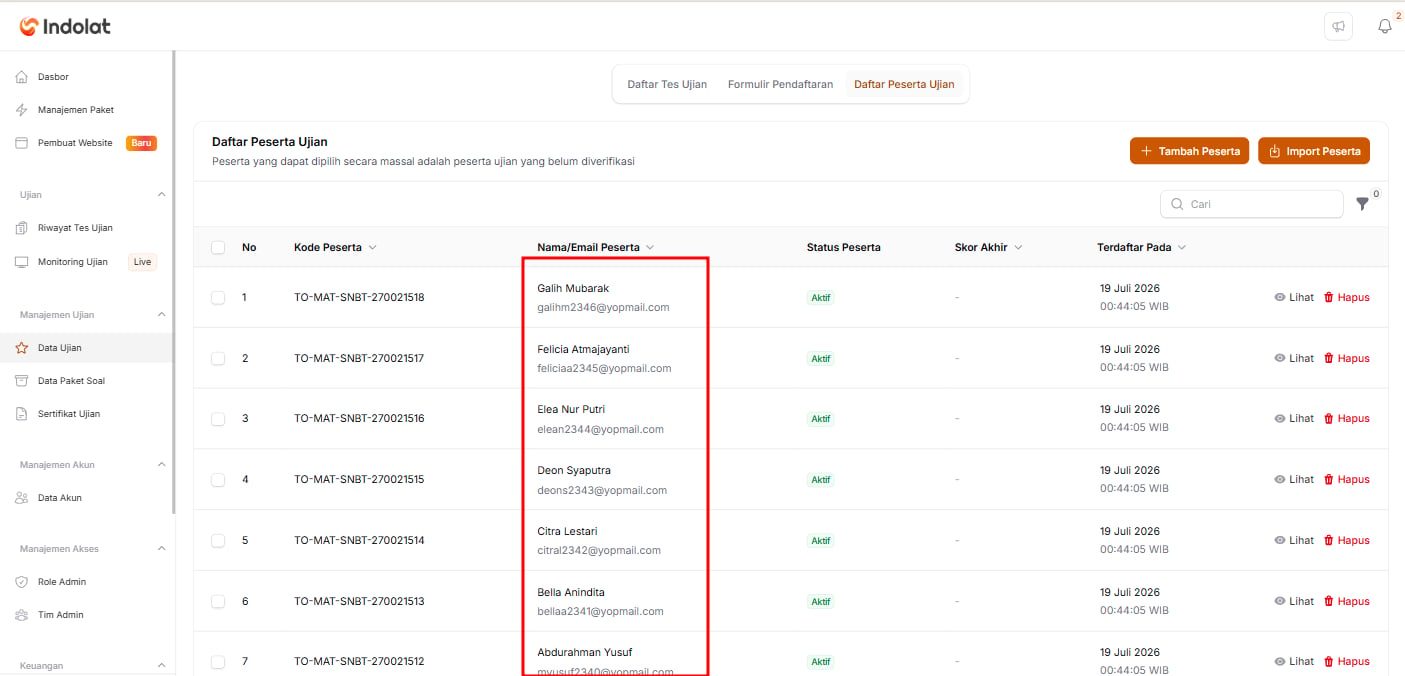
Task: Click Hapus for Abdurahman Yusuf
Action: (1347, 662)
